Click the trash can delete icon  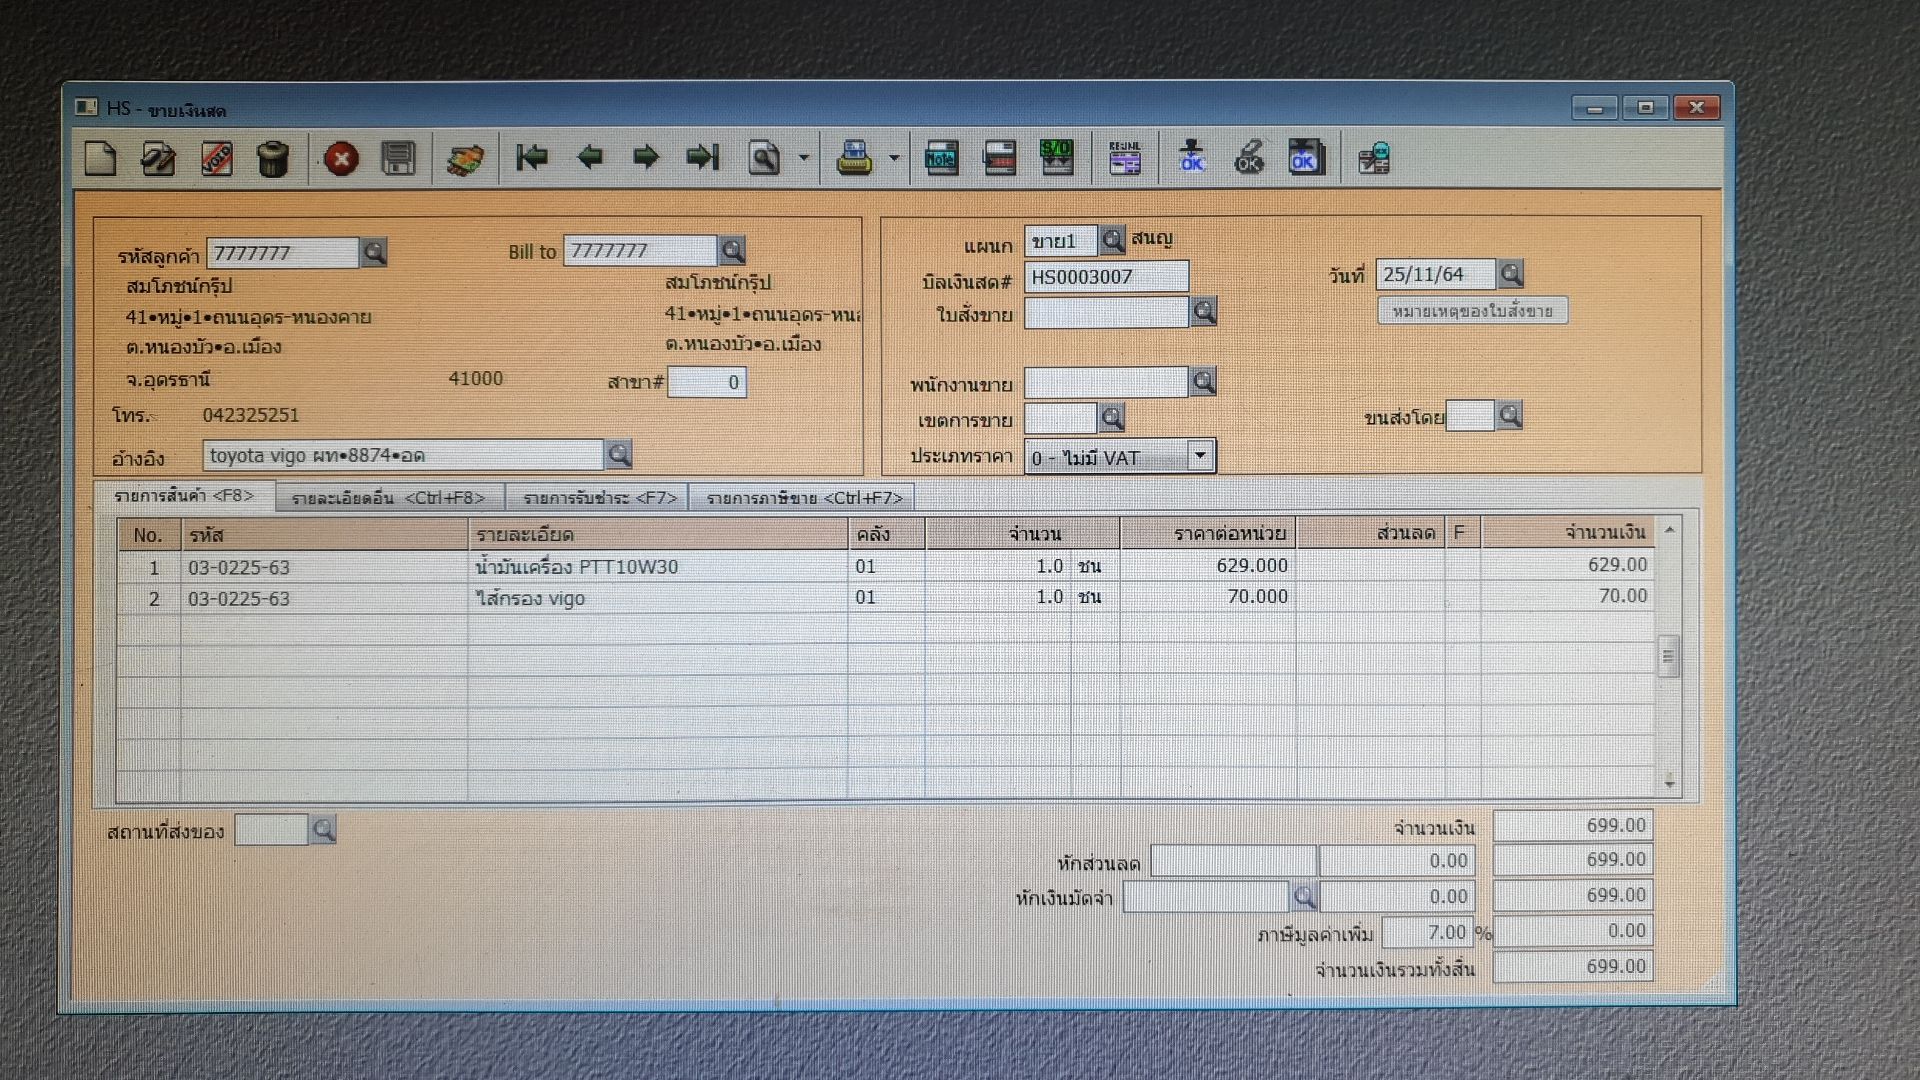pyautogui.click(x=273, y=158)
